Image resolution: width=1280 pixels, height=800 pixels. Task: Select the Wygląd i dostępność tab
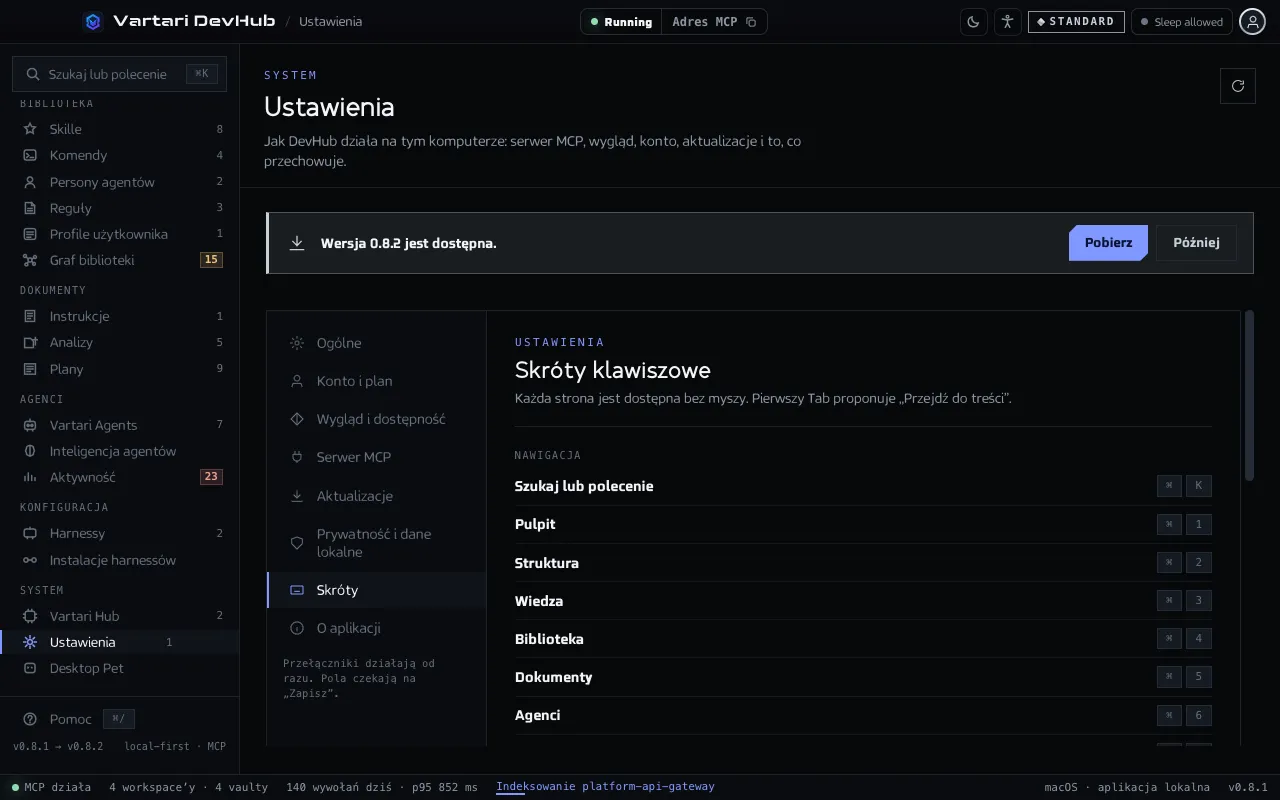point(376,419)
